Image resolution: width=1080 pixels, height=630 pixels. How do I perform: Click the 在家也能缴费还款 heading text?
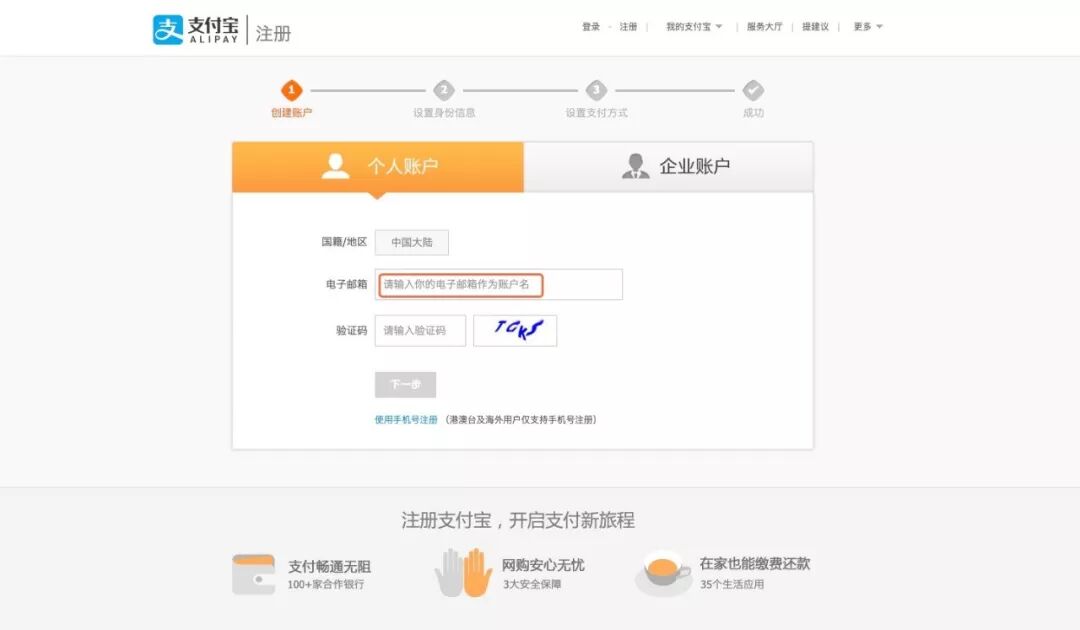pos(755,564)
